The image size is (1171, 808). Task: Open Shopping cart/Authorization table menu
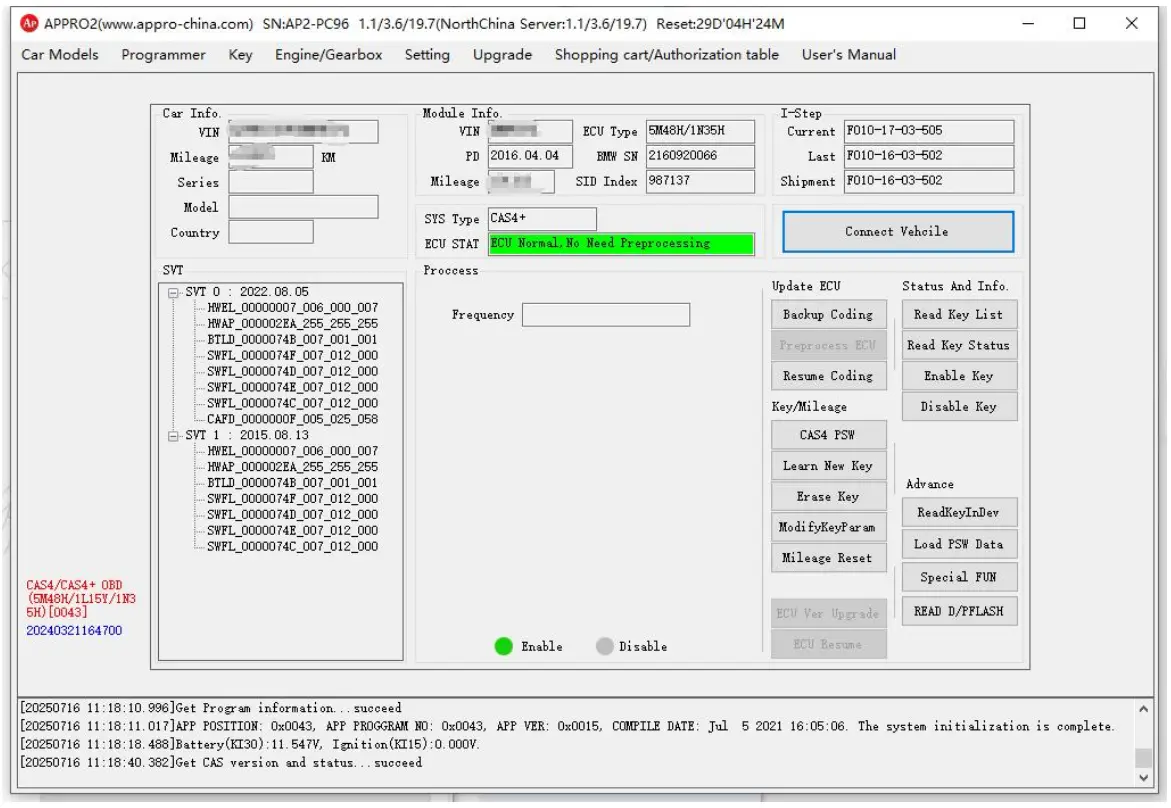tap(666, 55)
